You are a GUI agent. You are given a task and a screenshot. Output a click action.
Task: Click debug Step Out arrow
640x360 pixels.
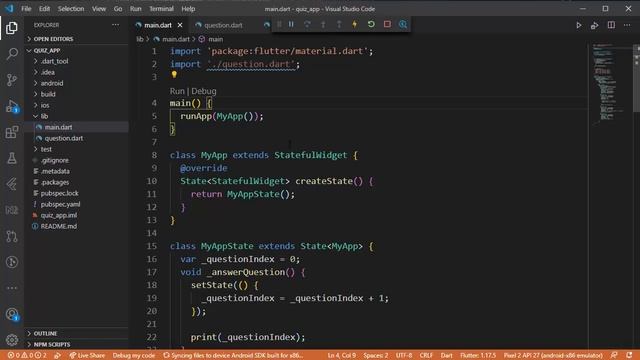pos(339,24)
